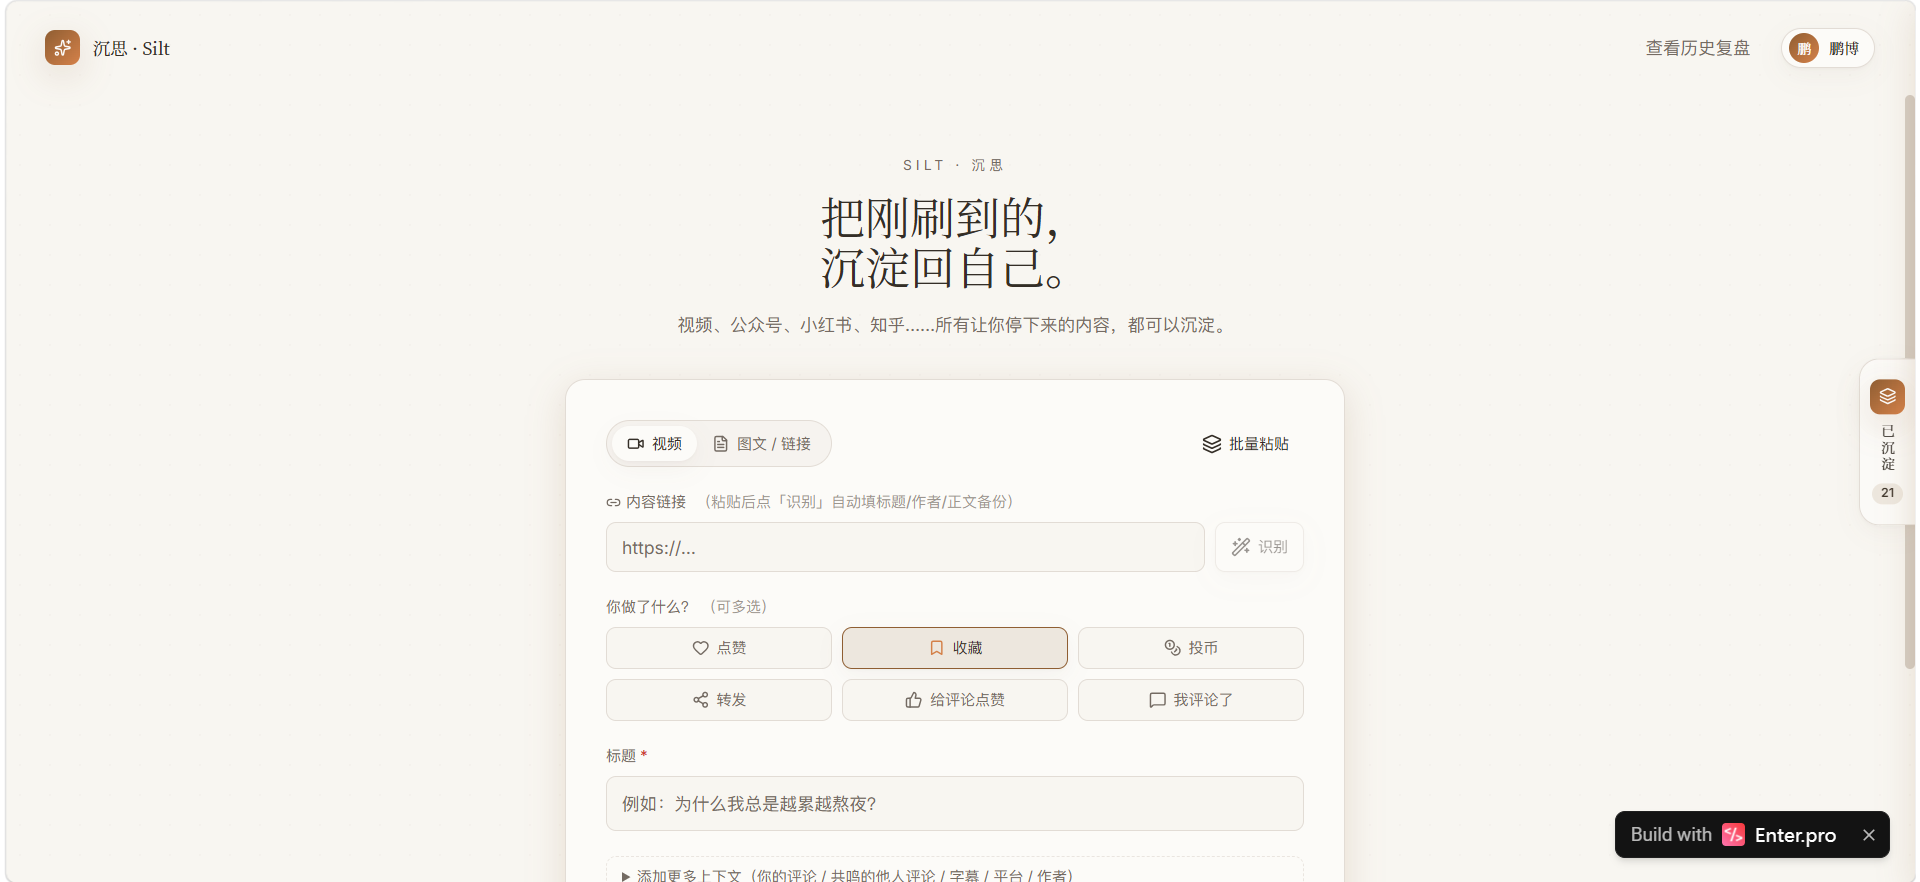
Task: Click the coins icon in 投币
Action: tap(1173, 648)
